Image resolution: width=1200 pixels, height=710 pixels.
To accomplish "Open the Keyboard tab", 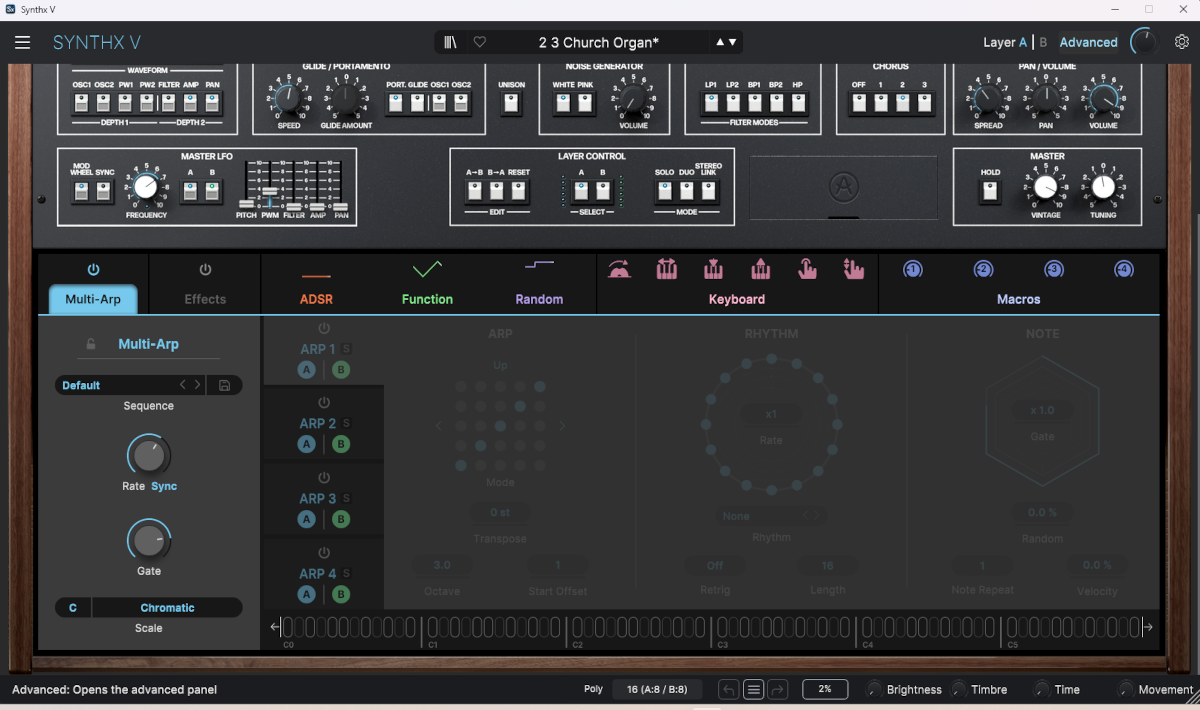I will click(x=737, y=299).
